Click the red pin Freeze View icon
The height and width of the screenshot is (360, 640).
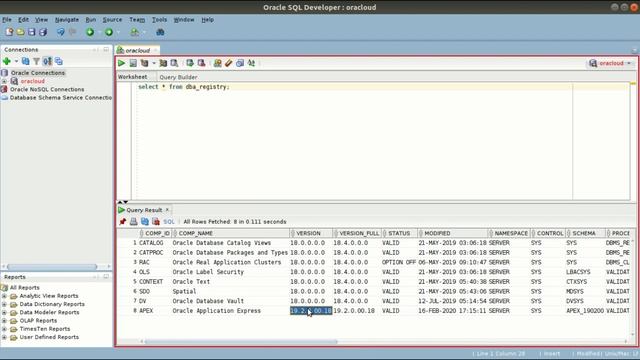coord(122,222)
